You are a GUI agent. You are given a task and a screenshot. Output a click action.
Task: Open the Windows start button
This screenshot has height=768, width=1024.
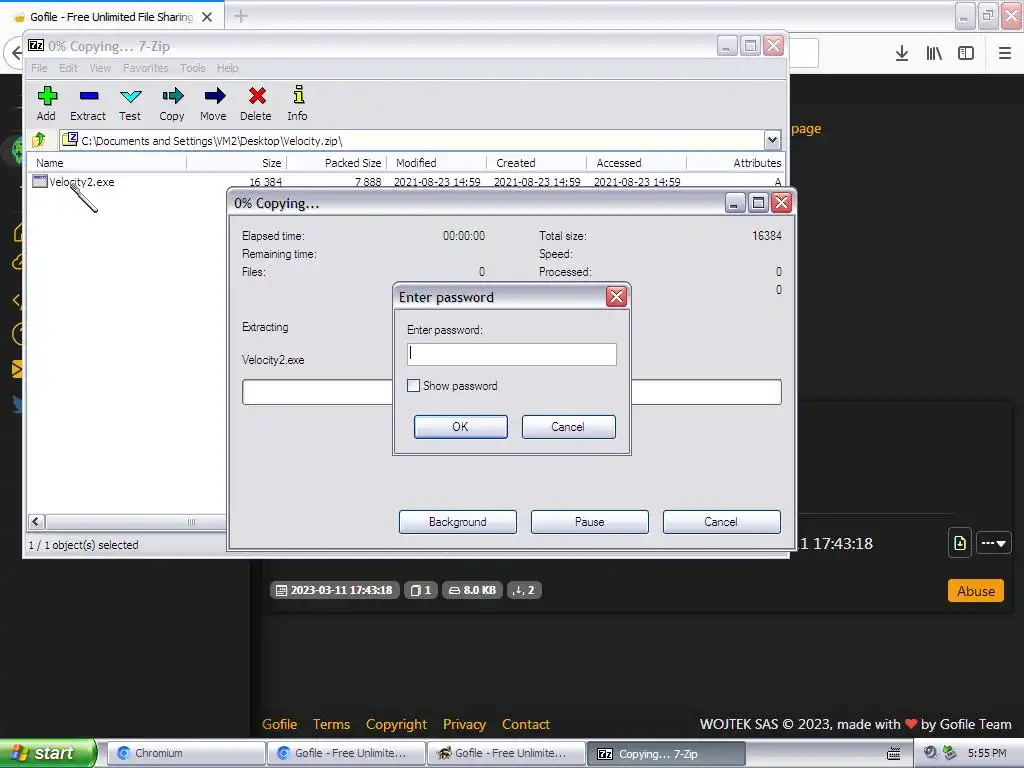click(48, 753)
